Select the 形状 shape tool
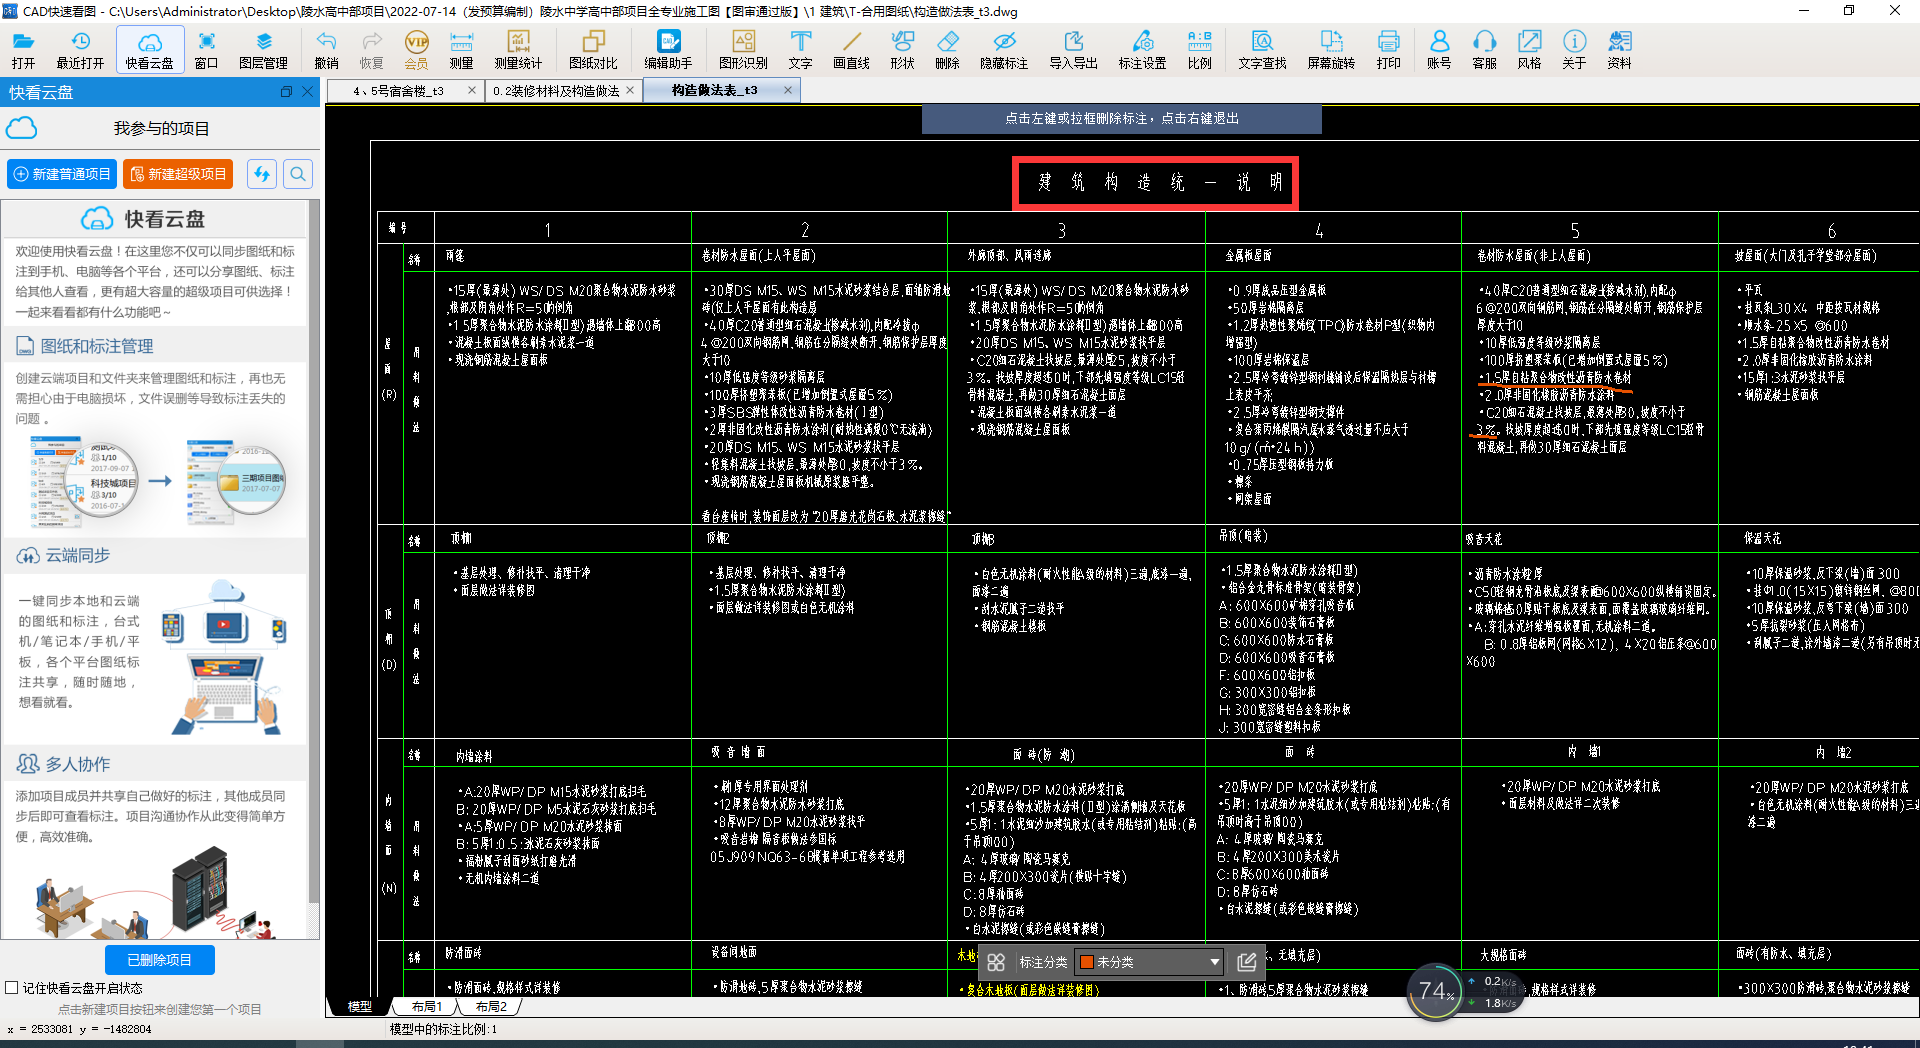The height and width of the screenshot is (1048, 1920). 902,49
